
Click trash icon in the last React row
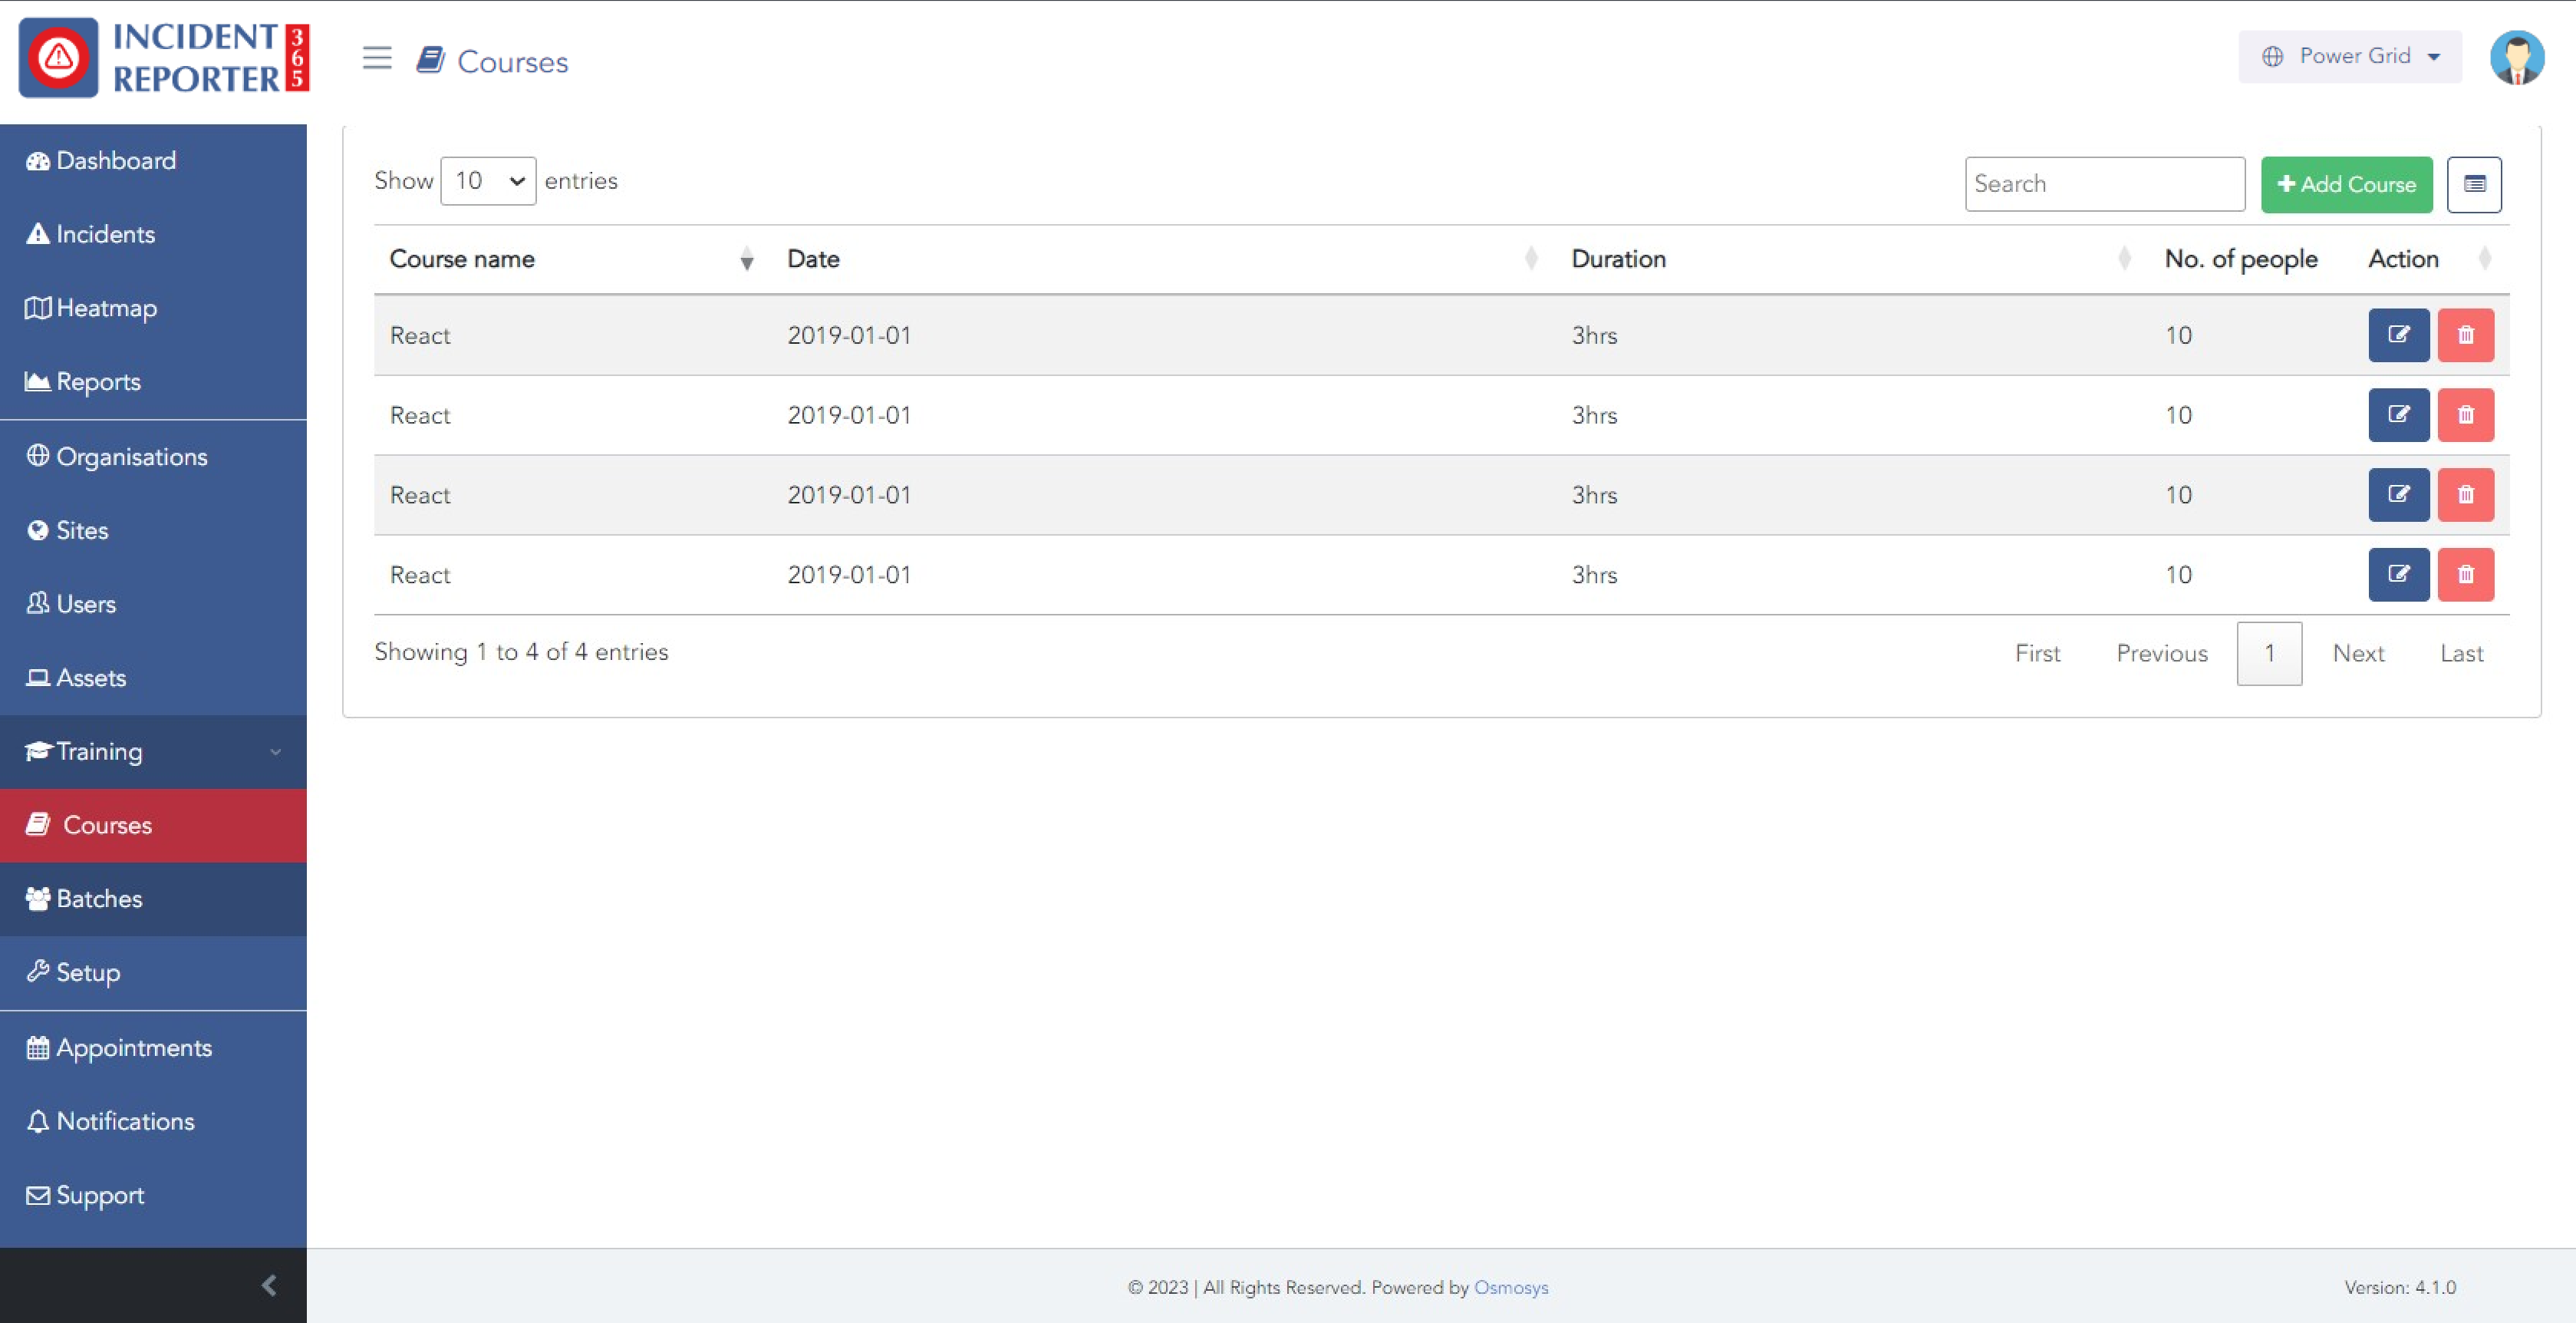[2465, 575]
